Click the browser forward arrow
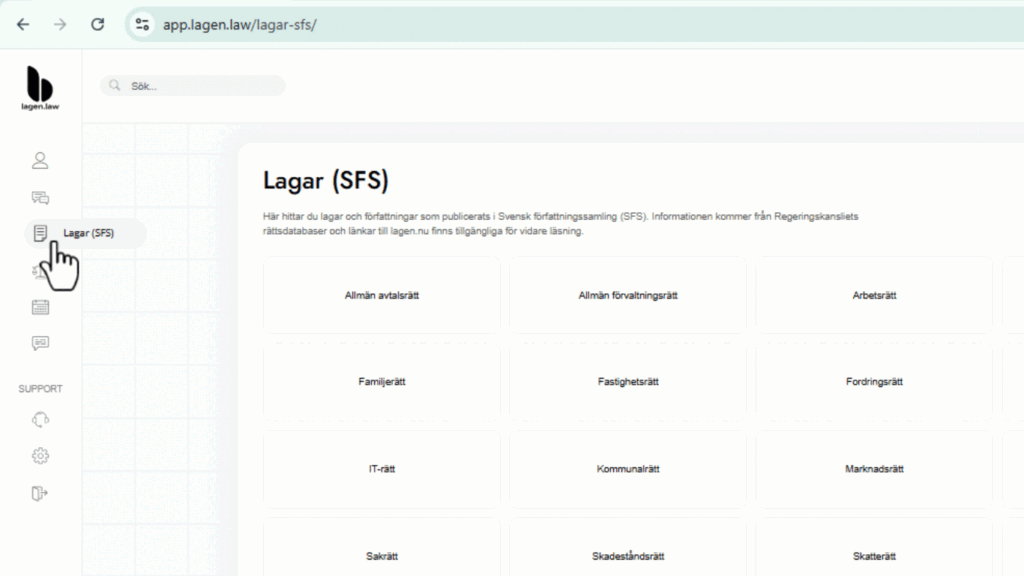 [x=60, y=25]
